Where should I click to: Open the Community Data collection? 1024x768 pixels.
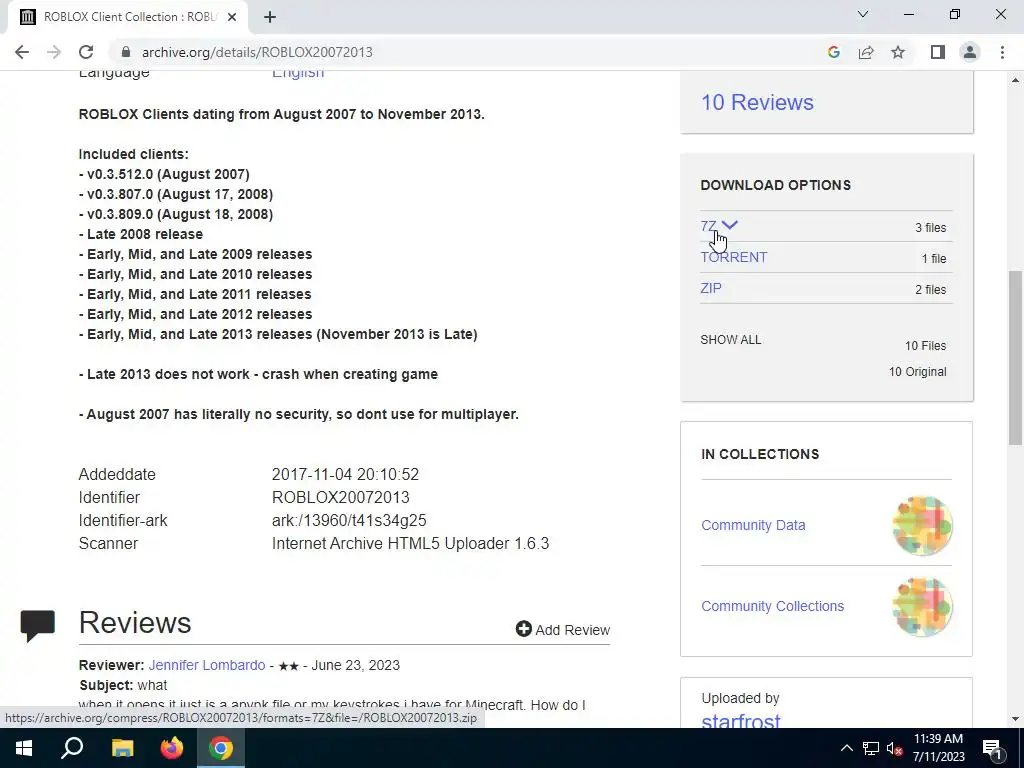point(753,525)
